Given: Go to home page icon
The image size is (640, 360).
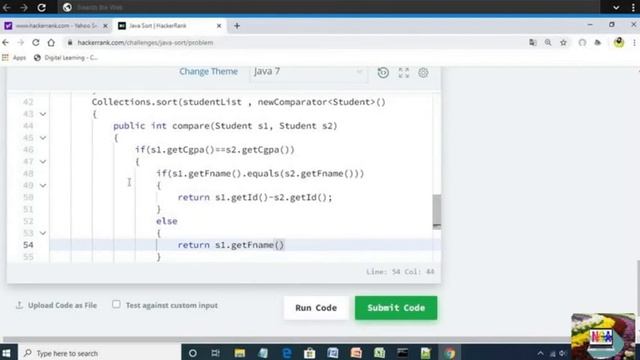Looking at the screenshot, I should click(51, 42).
